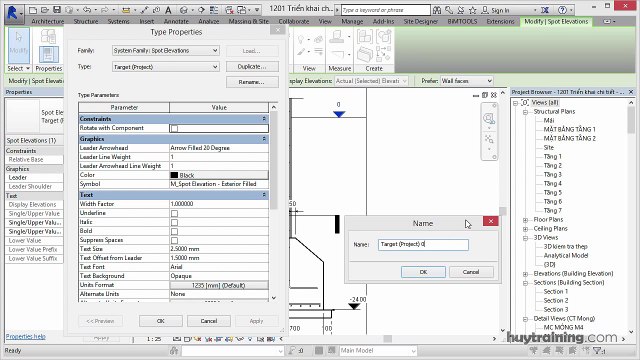This screenshot has height=360, width=640.
Task: Click Sign In in the title bar
Action: coord(500,10)
